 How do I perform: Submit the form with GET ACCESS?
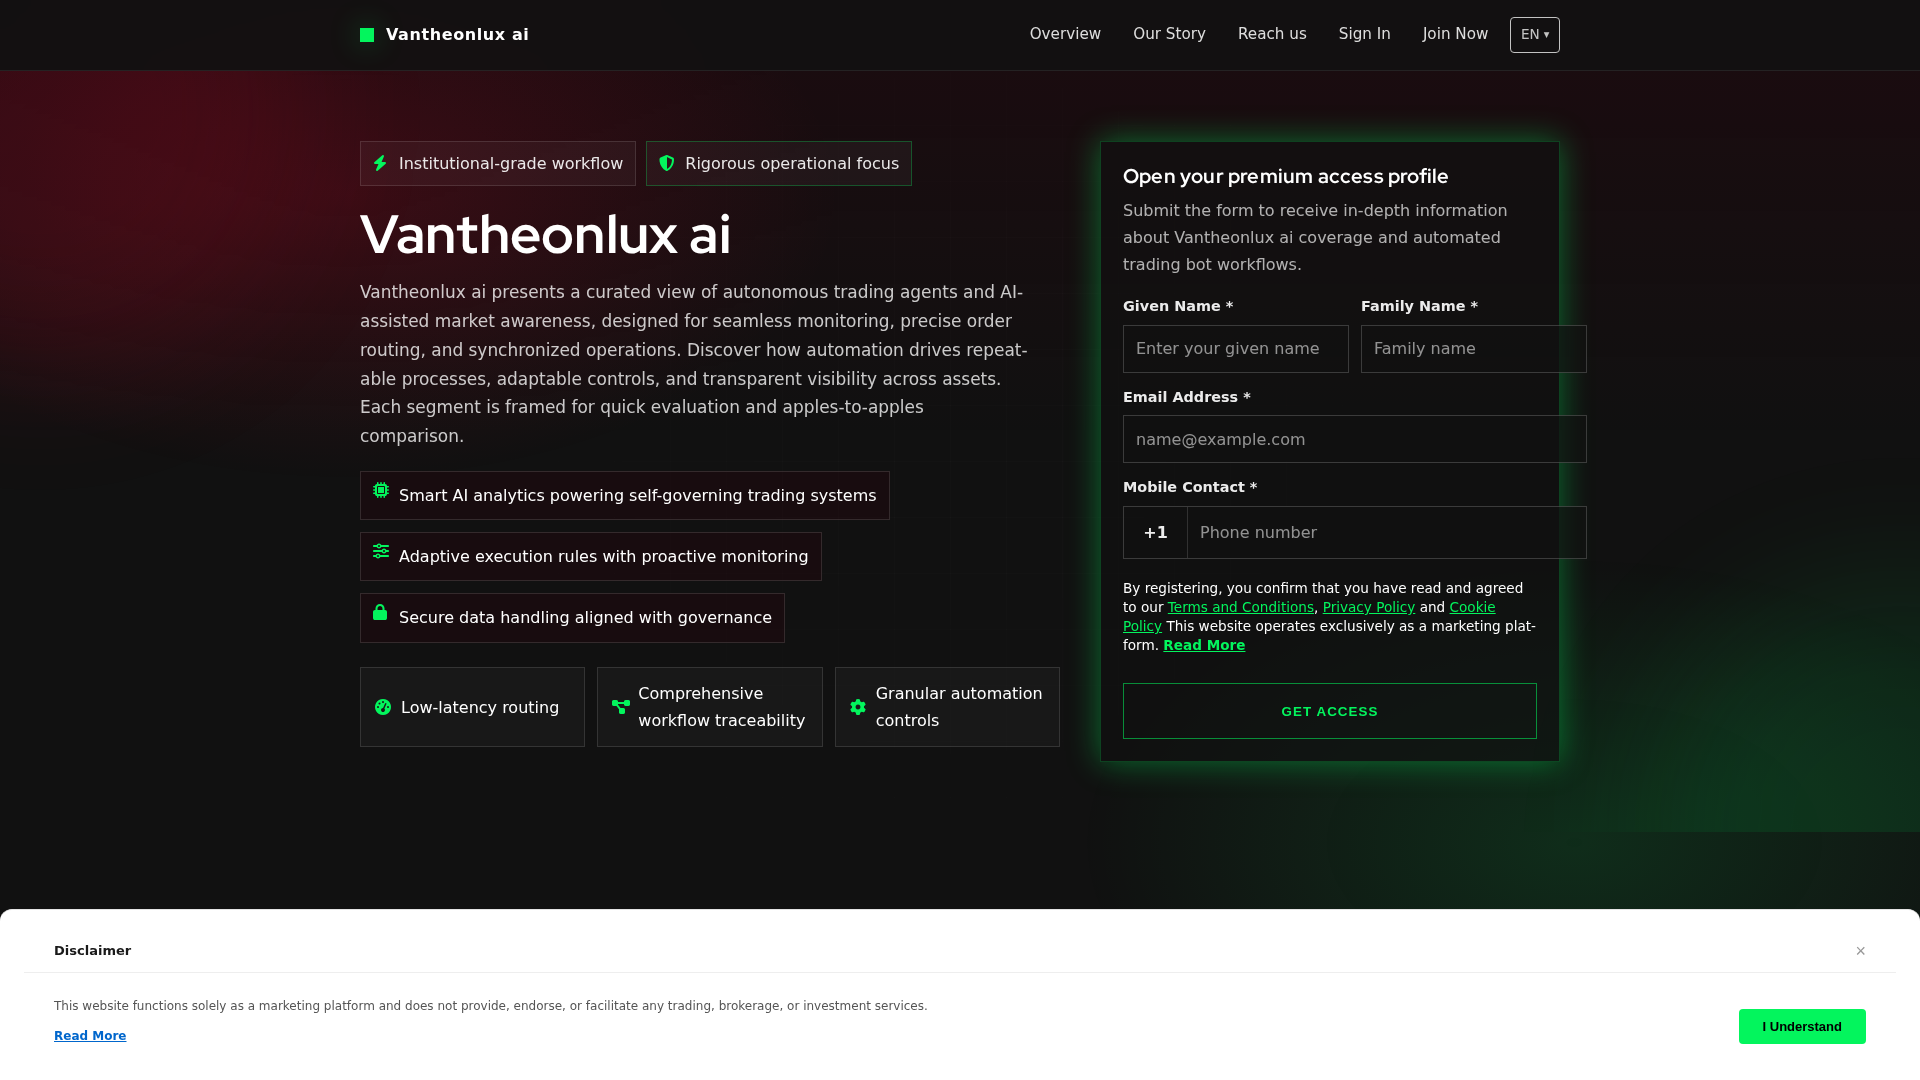click(1330, 711)
